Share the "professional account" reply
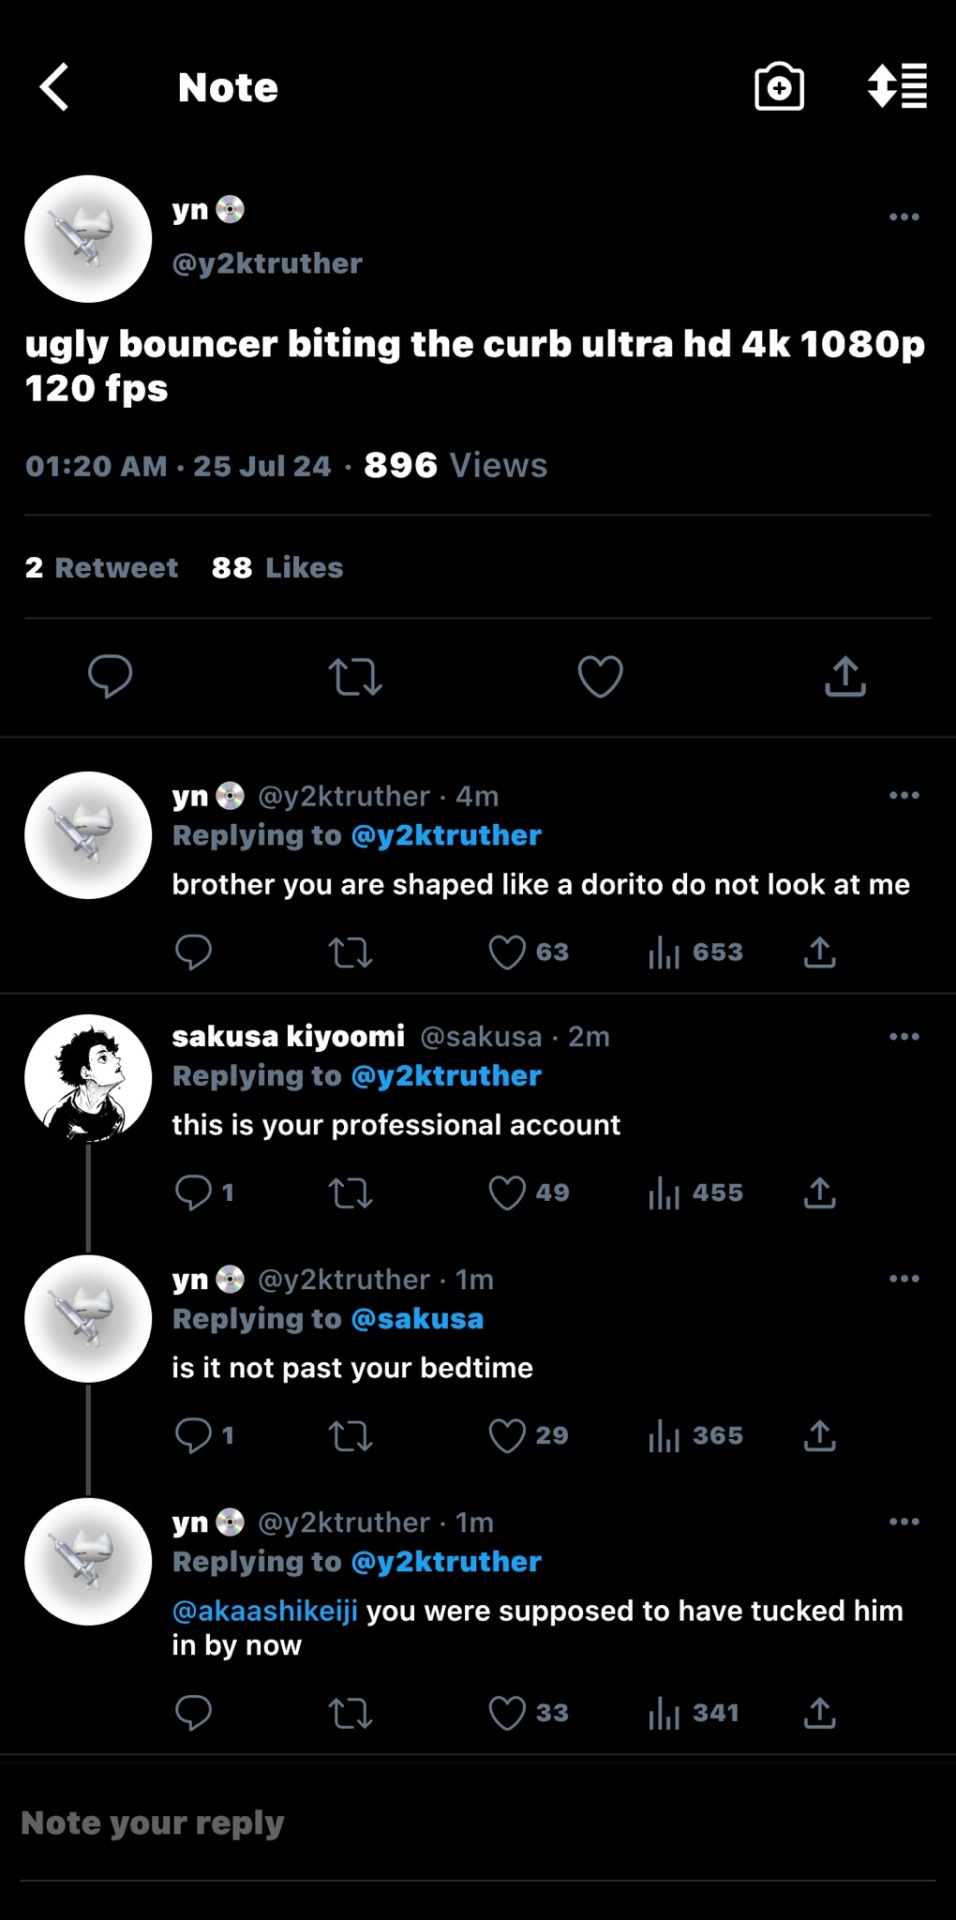 (819, 1192)
